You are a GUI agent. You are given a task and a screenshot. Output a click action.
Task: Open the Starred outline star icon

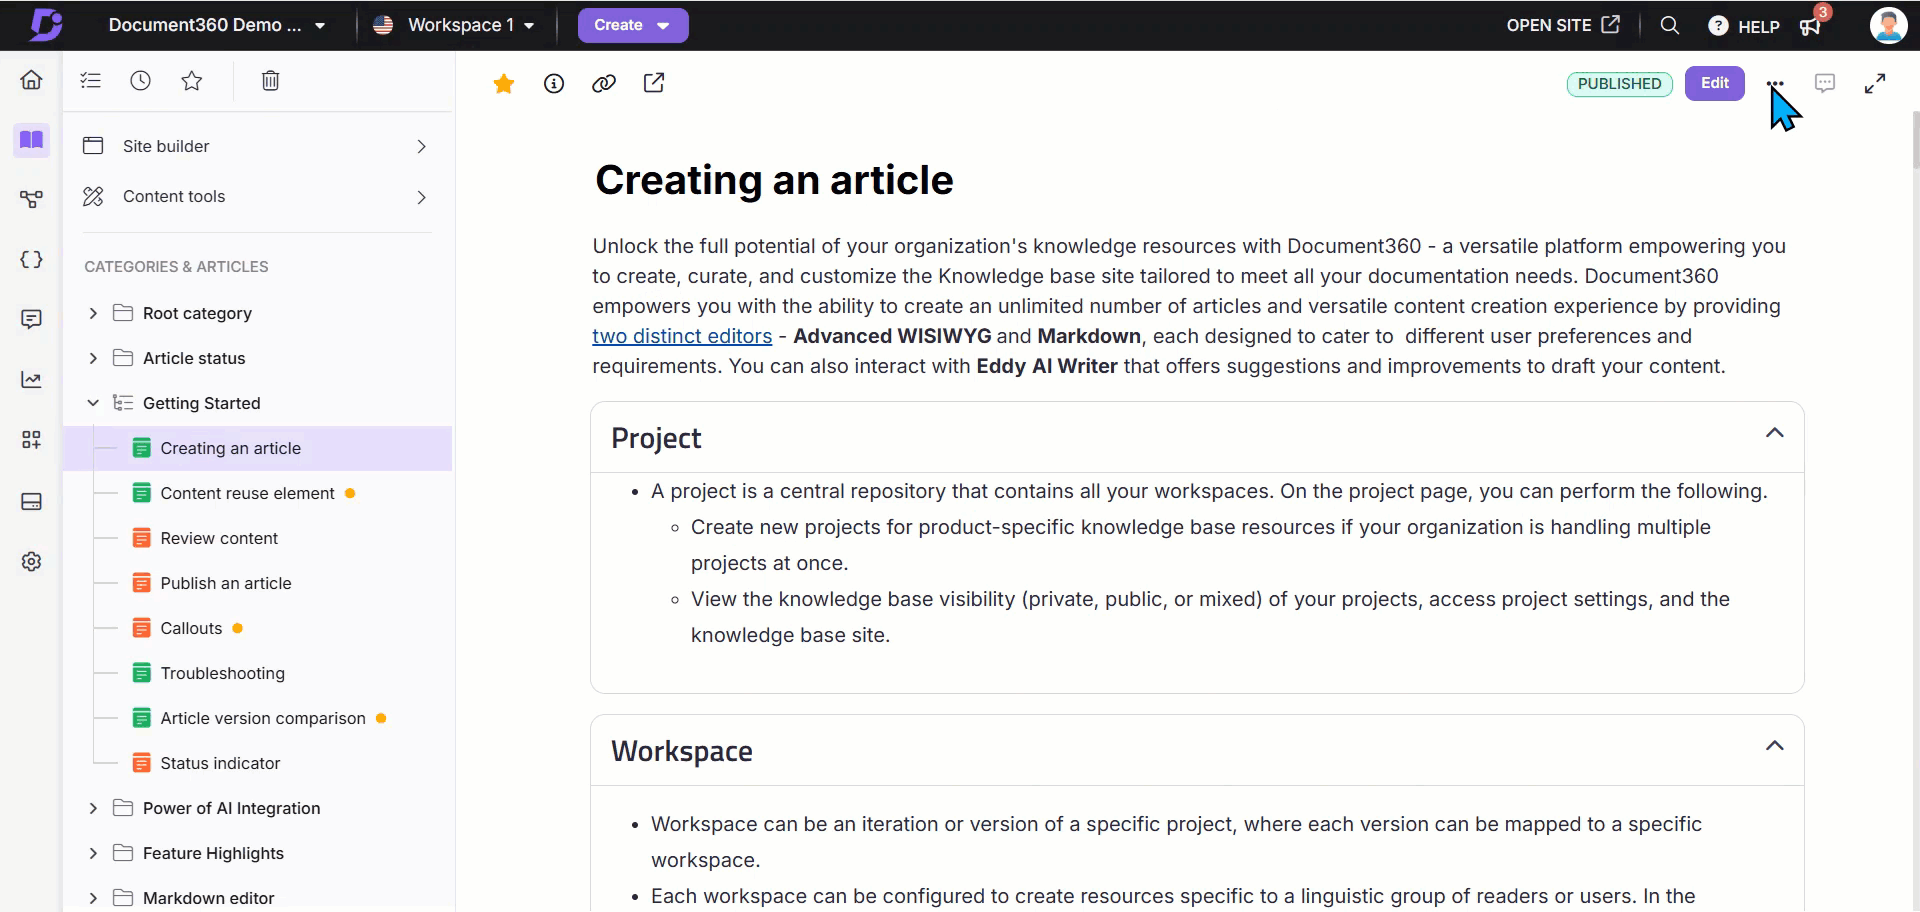[x=192, y=81]
